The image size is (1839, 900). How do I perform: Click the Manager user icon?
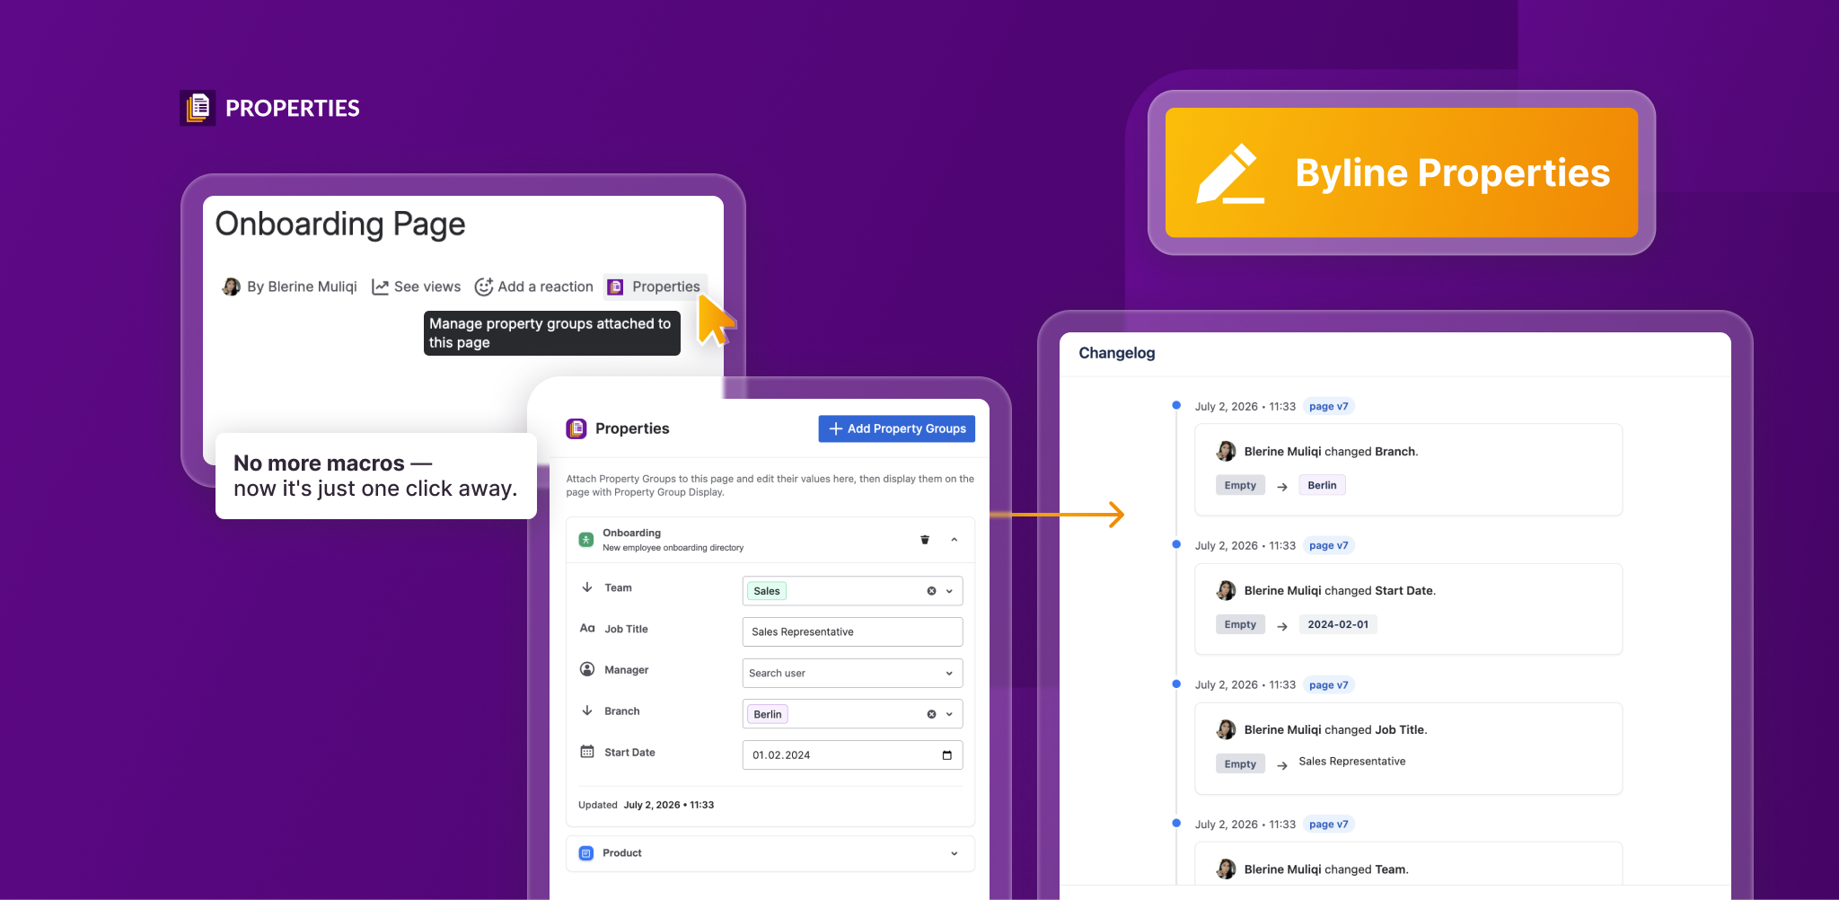click(x=587, y=670)
